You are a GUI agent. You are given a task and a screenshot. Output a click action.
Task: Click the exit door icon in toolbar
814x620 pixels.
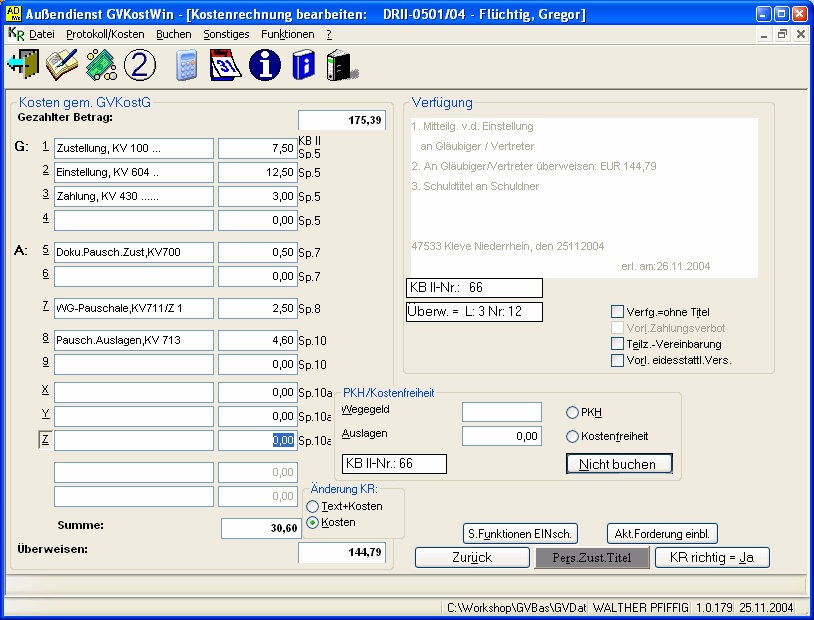tap(22, 65)
